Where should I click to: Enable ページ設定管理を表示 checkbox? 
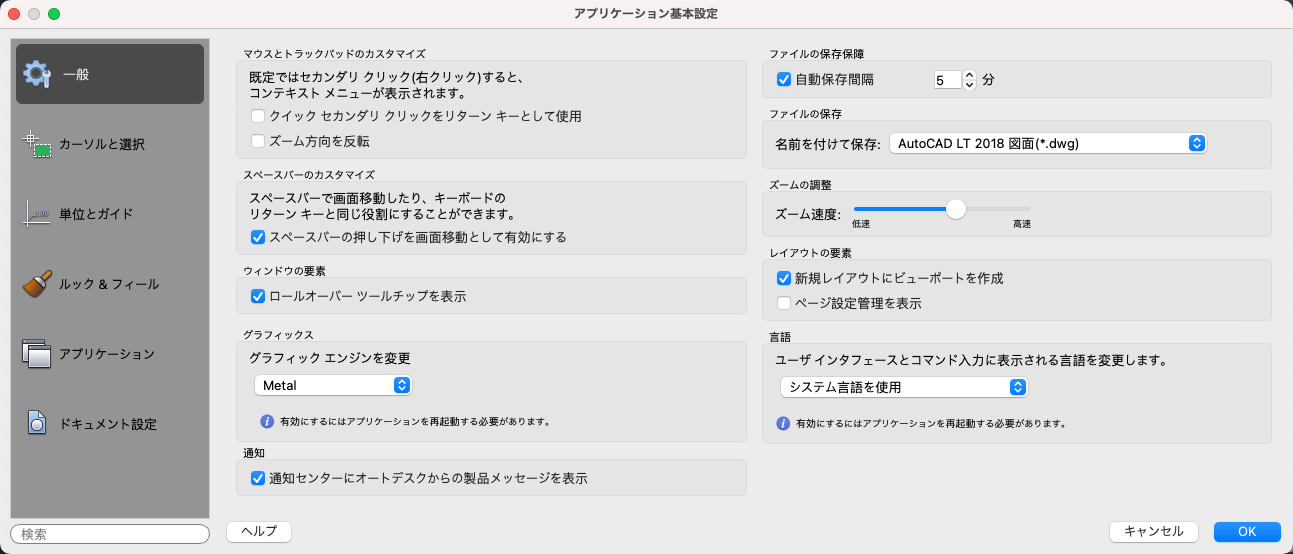coord(784,303)
